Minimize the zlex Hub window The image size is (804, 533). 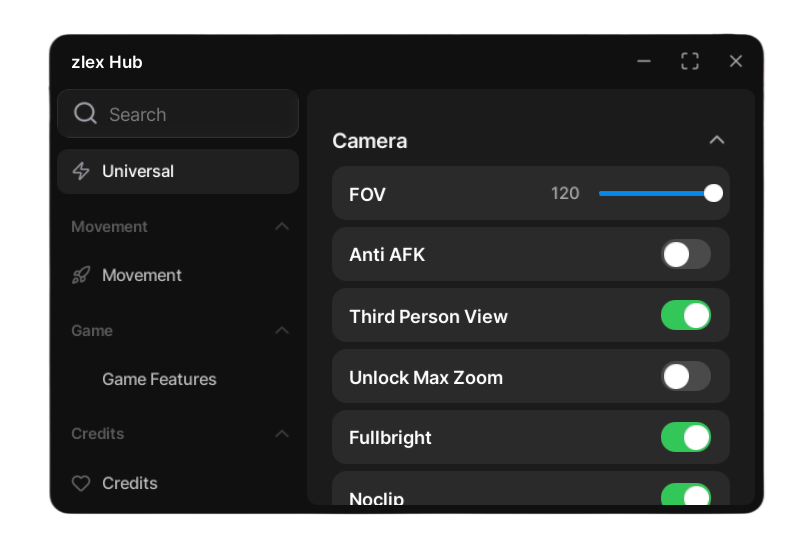[644, 61]
